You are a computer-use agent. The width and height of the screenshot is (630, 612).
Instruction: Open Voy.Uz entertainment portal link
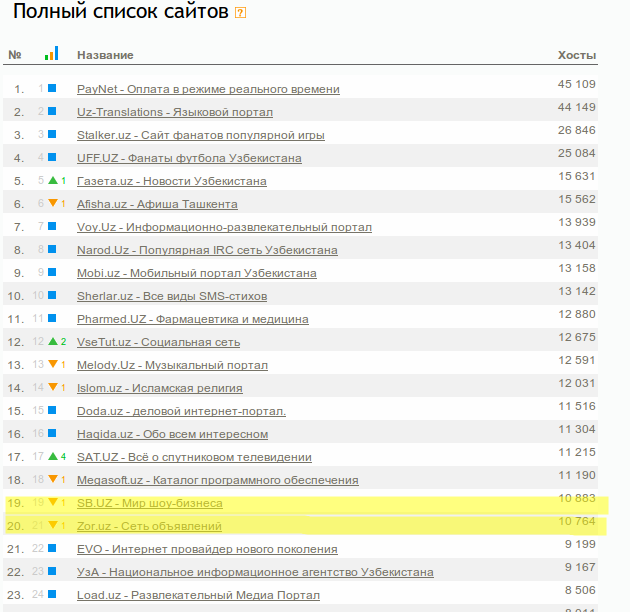[x=224, y=227]
